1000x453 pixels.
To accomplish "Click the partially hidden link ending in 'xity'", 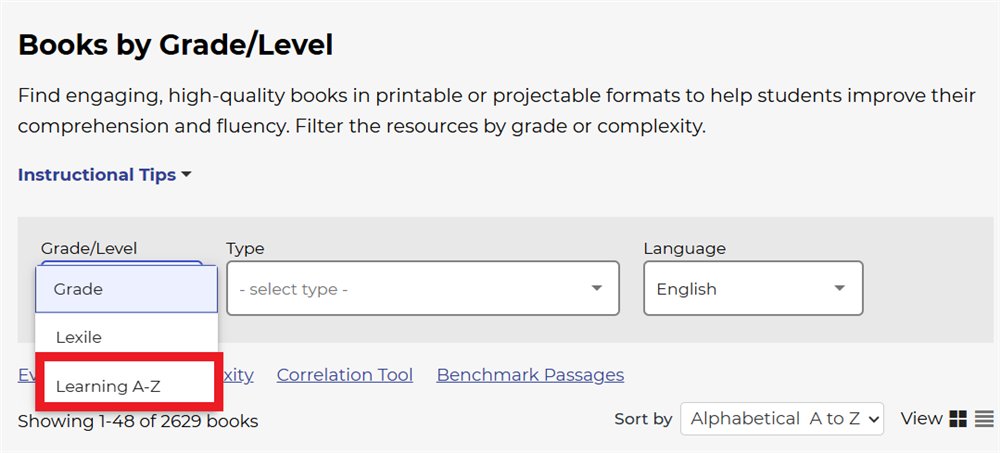I will (x=237, y=375).
